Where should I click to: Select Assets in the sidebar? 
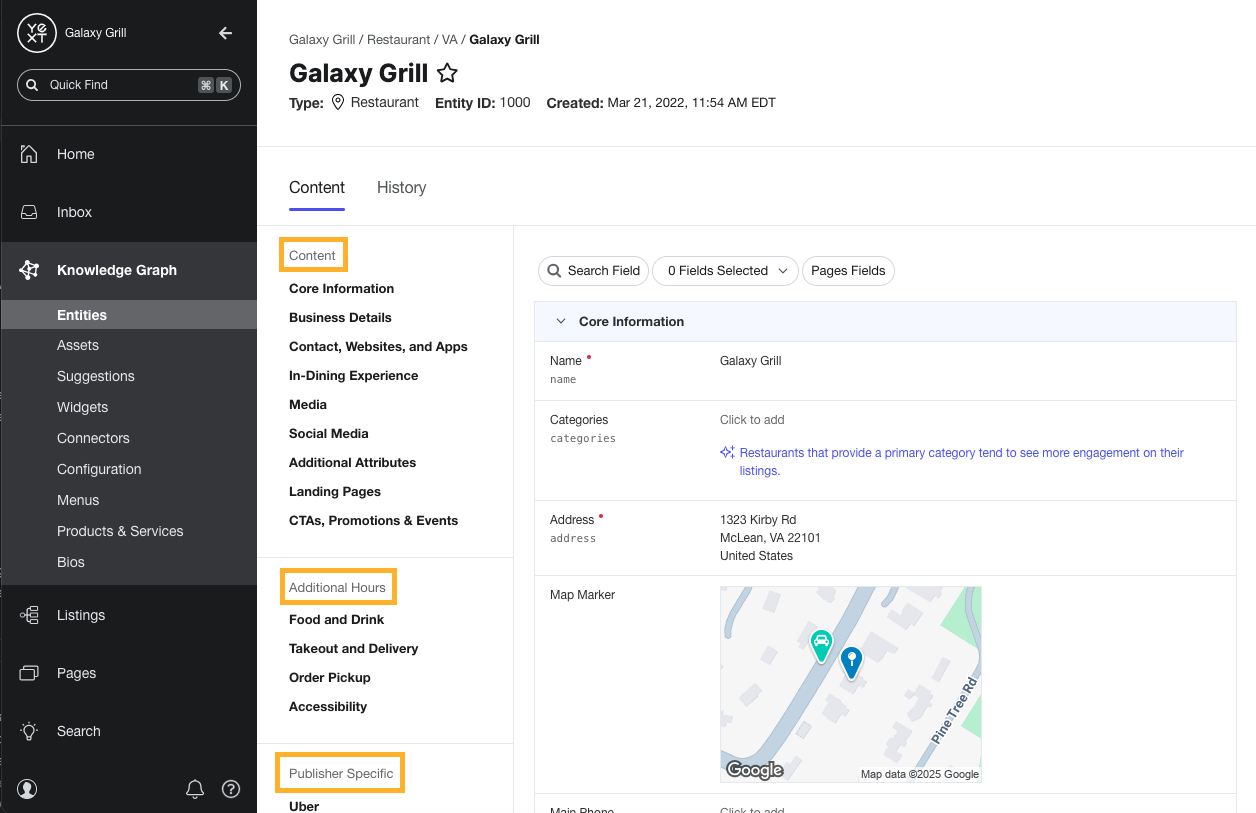click(78, 345)
